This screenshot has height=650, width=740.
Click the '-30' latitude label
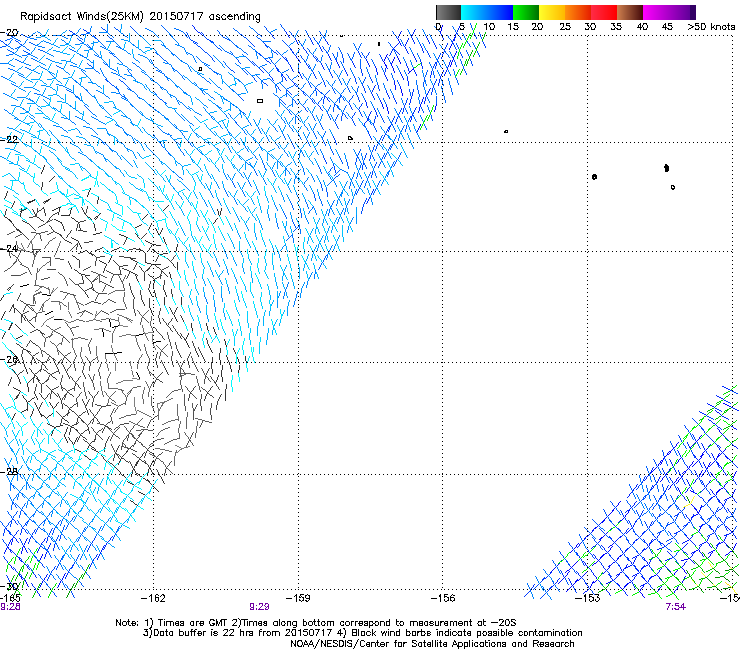9,587
